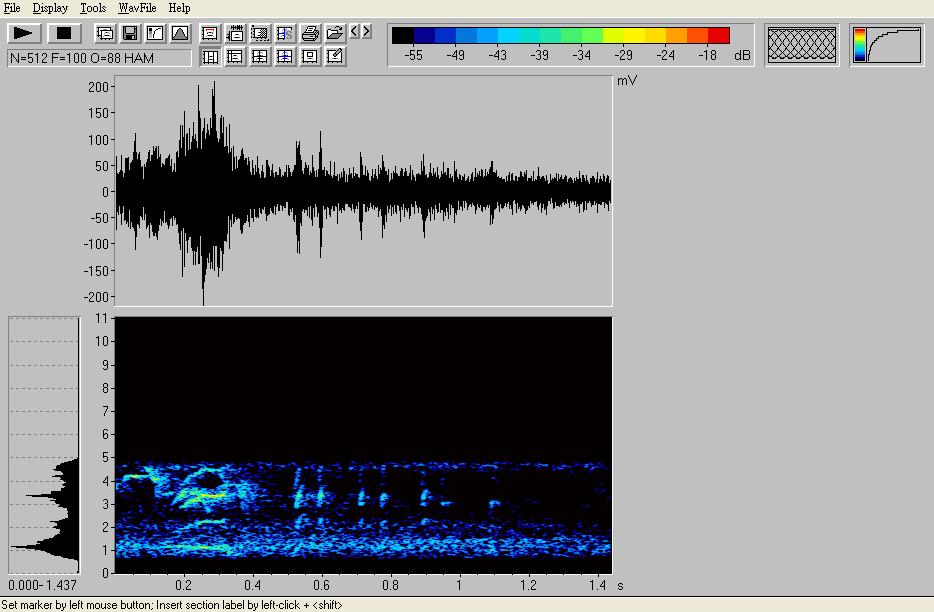
Task: Click the printer icon
Action: (x=310, y=33)
